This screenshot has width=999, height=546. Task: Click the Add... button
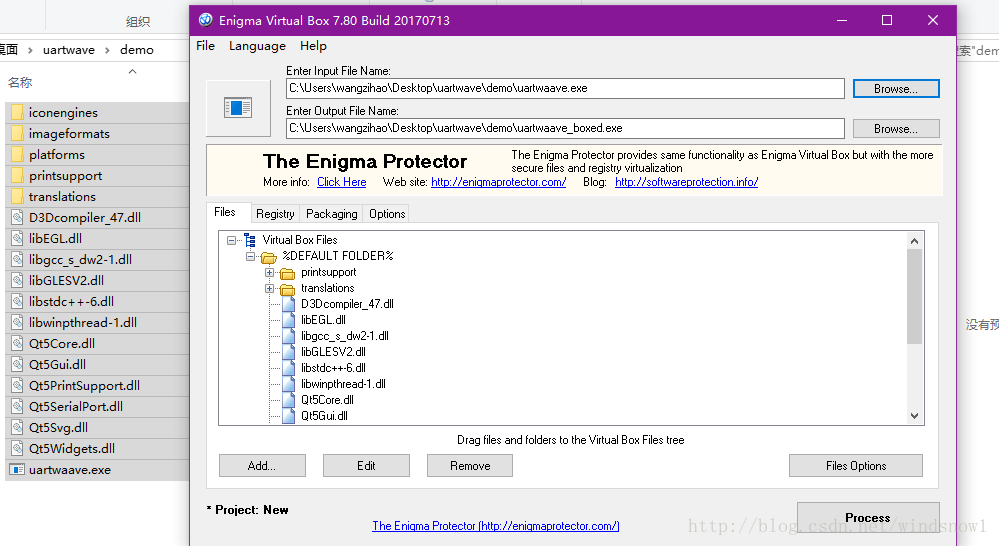coord(262,466)
